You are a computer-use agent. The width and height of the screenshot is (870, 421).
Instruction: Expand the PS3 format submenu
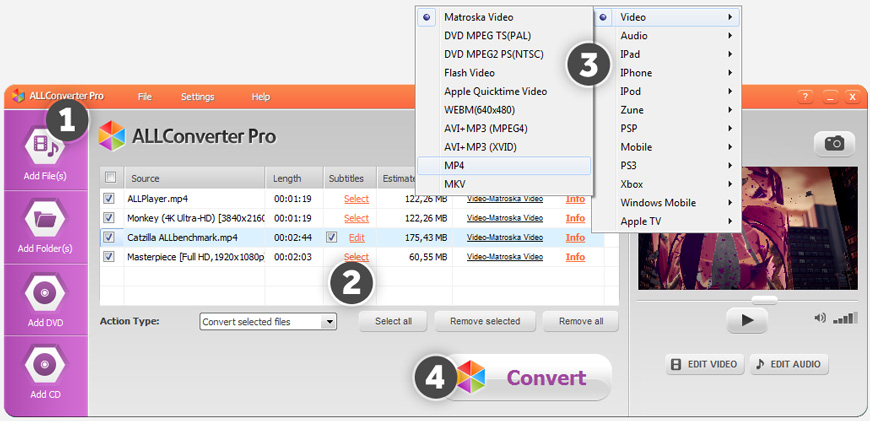coord(667,166)
